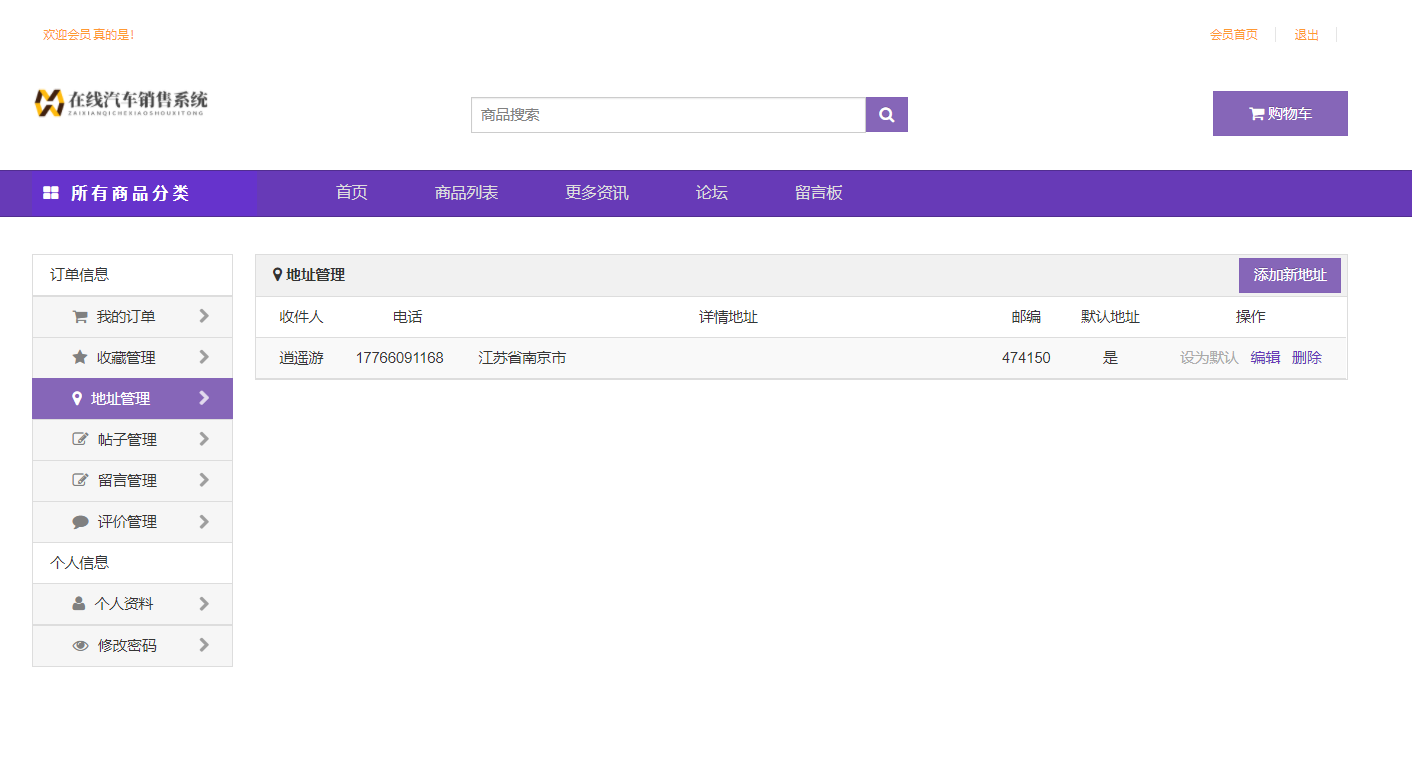Click the star icon for 收藏管理

coord(79,357)
